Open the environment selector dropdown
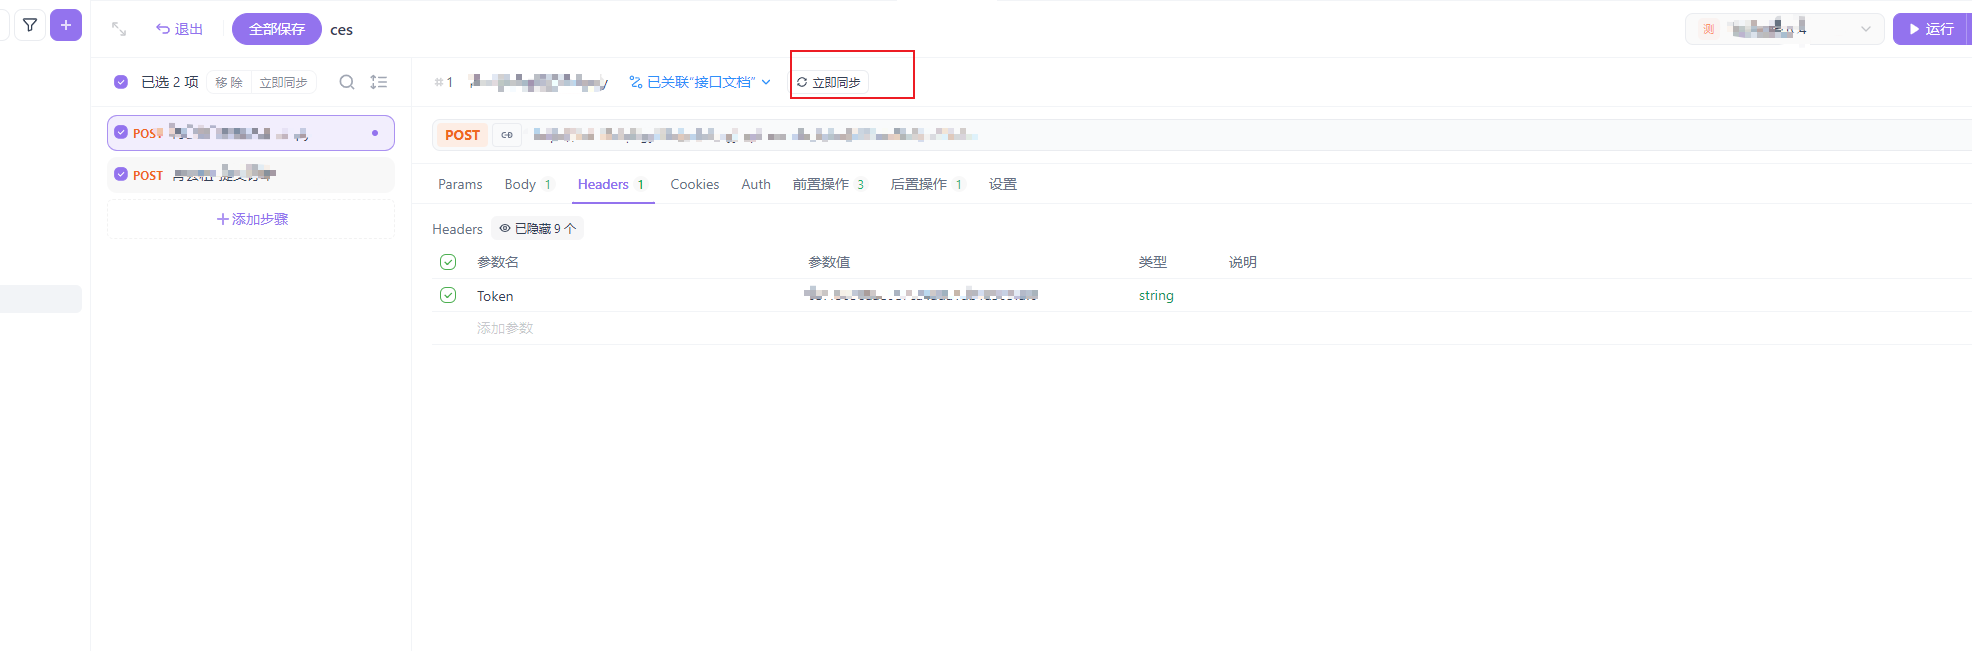Viewport: 1972px width, 651px height. tap(1785, 29)
